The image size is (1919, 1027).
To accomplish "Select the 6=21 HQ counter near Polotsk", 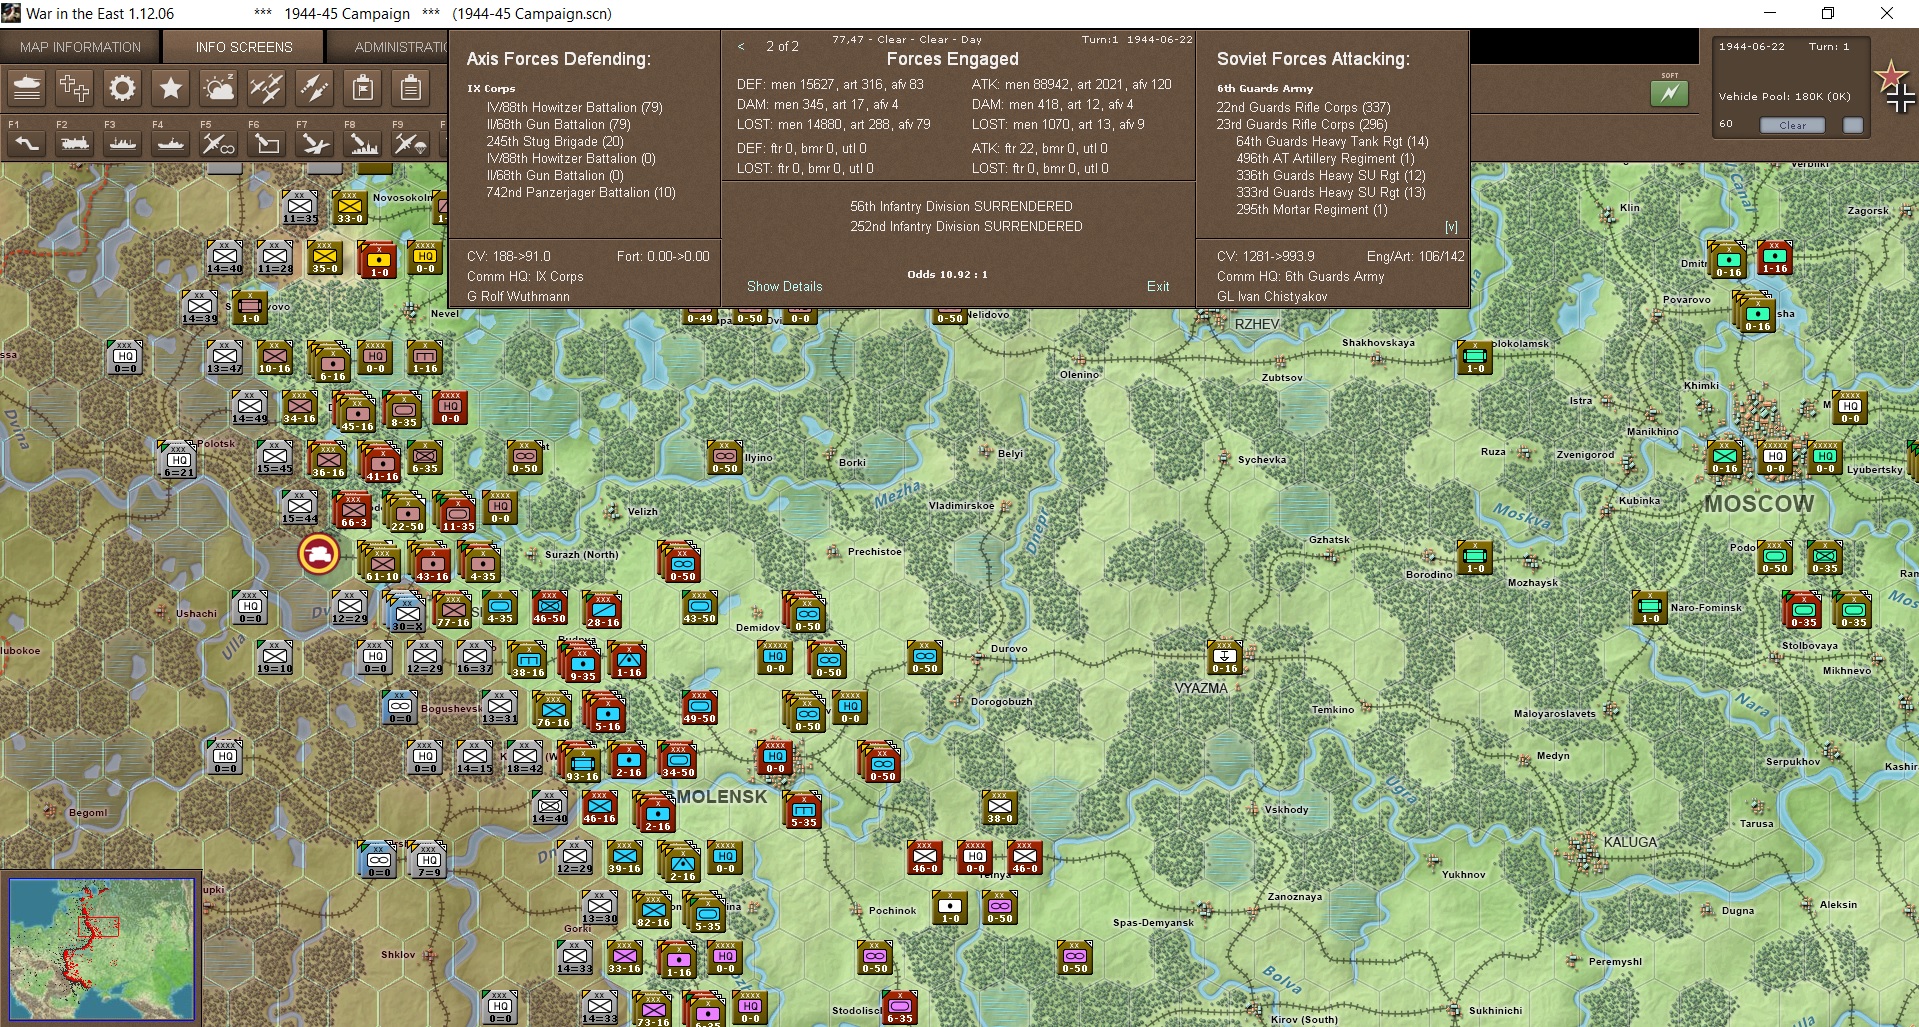I will click(178, 461).
